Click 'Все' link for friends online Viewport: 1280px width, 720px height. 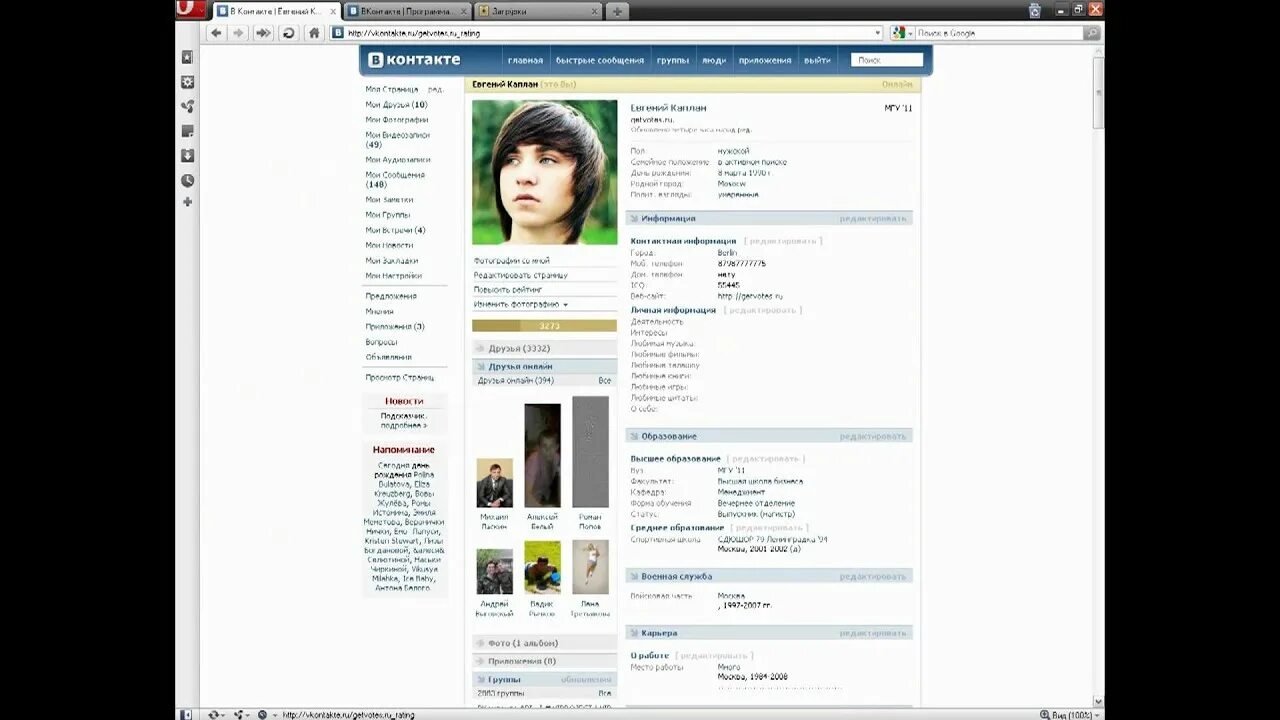coord(604,381)
